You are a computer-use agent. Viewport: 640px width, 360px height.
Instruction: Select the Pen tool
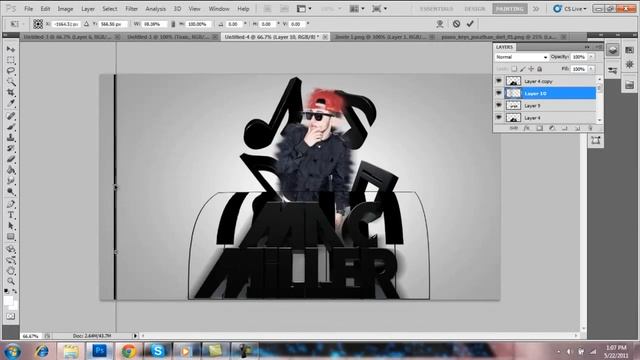(x=11, y=204)
